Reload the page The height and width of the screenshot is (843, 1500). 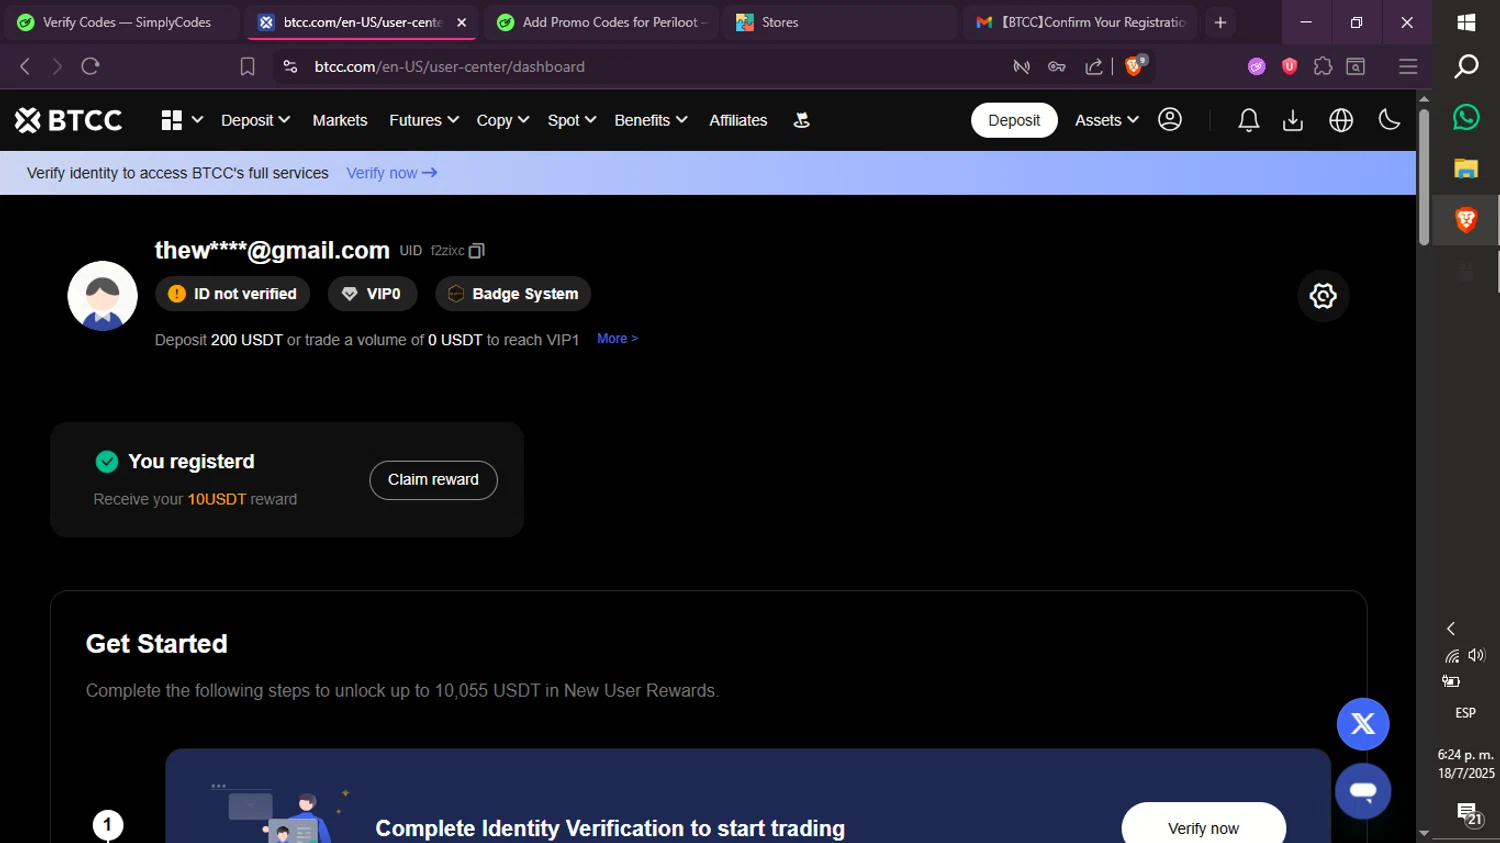(90, 67)
